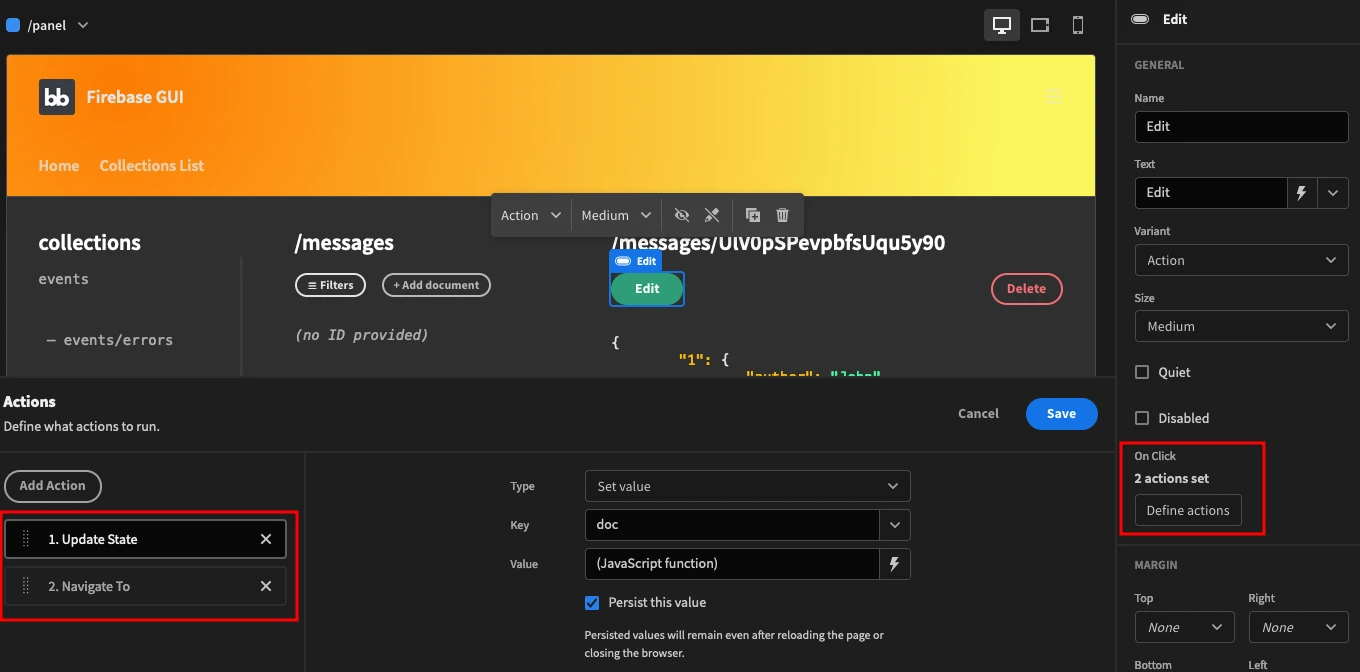Screen dimensions: 1360x672
Task: Open the /panel screen dropdown
Action: (x=83, y=25)
